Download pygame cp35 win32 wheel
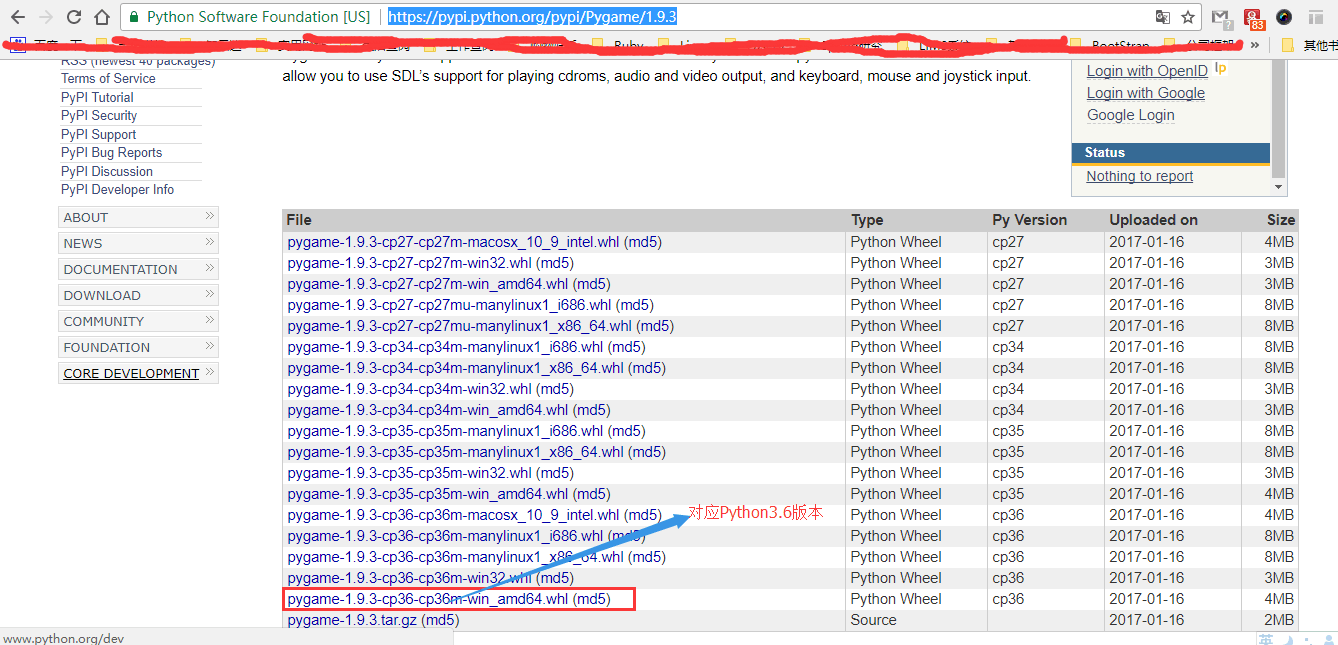 pyautogui.click(x=409, y=473)
